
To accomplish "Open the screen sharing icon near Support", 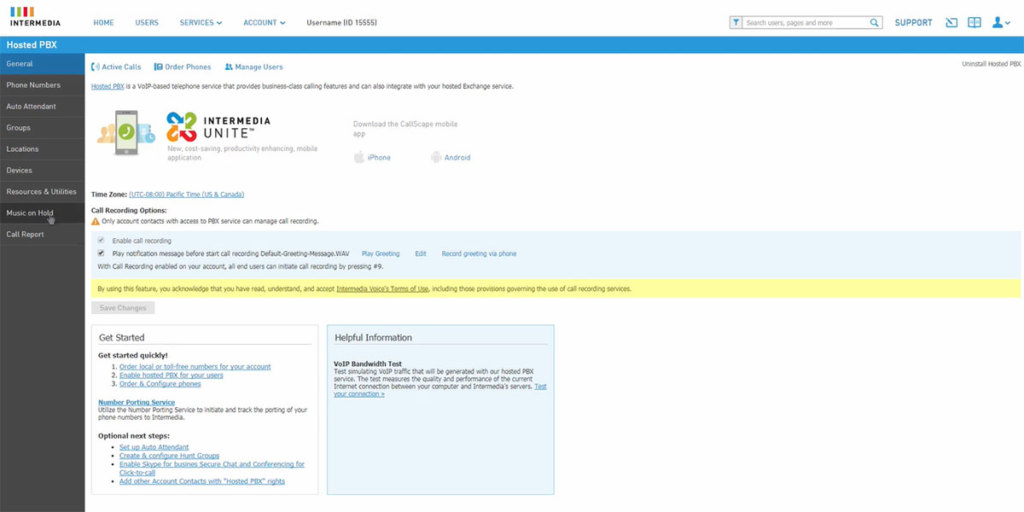I will click(x=951, y=22).
